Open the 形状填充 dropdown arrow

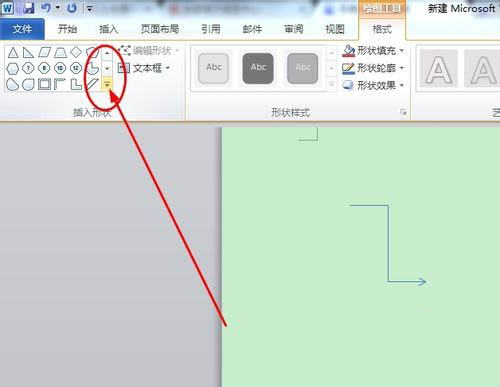click(402, 51)
